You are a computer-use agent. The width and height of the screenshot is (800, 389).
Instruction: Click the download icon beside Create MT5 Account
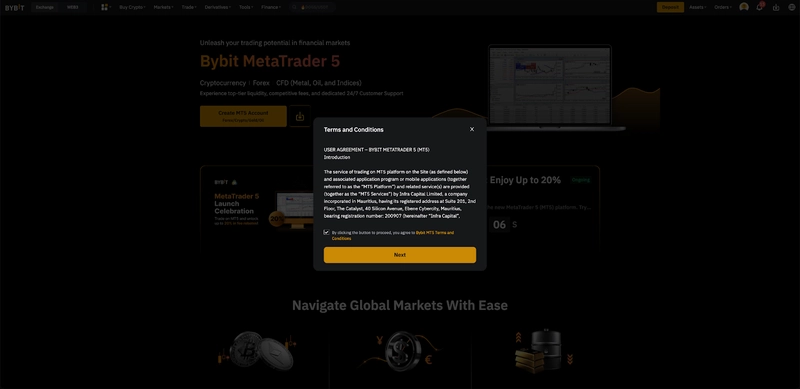click(300, 116)
